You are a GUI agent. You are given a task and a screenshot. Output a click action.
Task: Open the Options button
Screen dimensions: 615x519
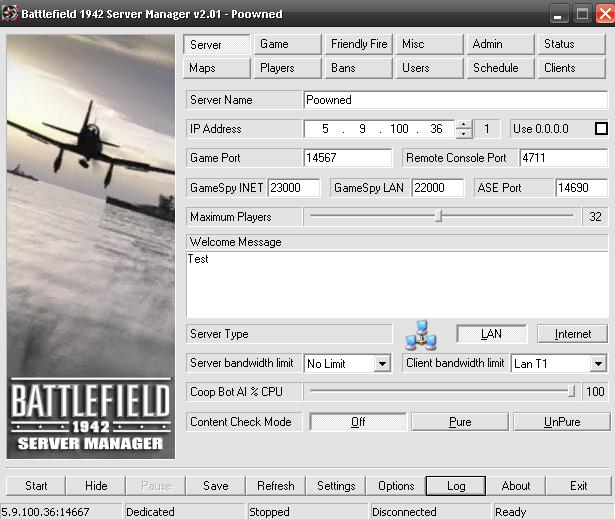(x=396, y=486)
